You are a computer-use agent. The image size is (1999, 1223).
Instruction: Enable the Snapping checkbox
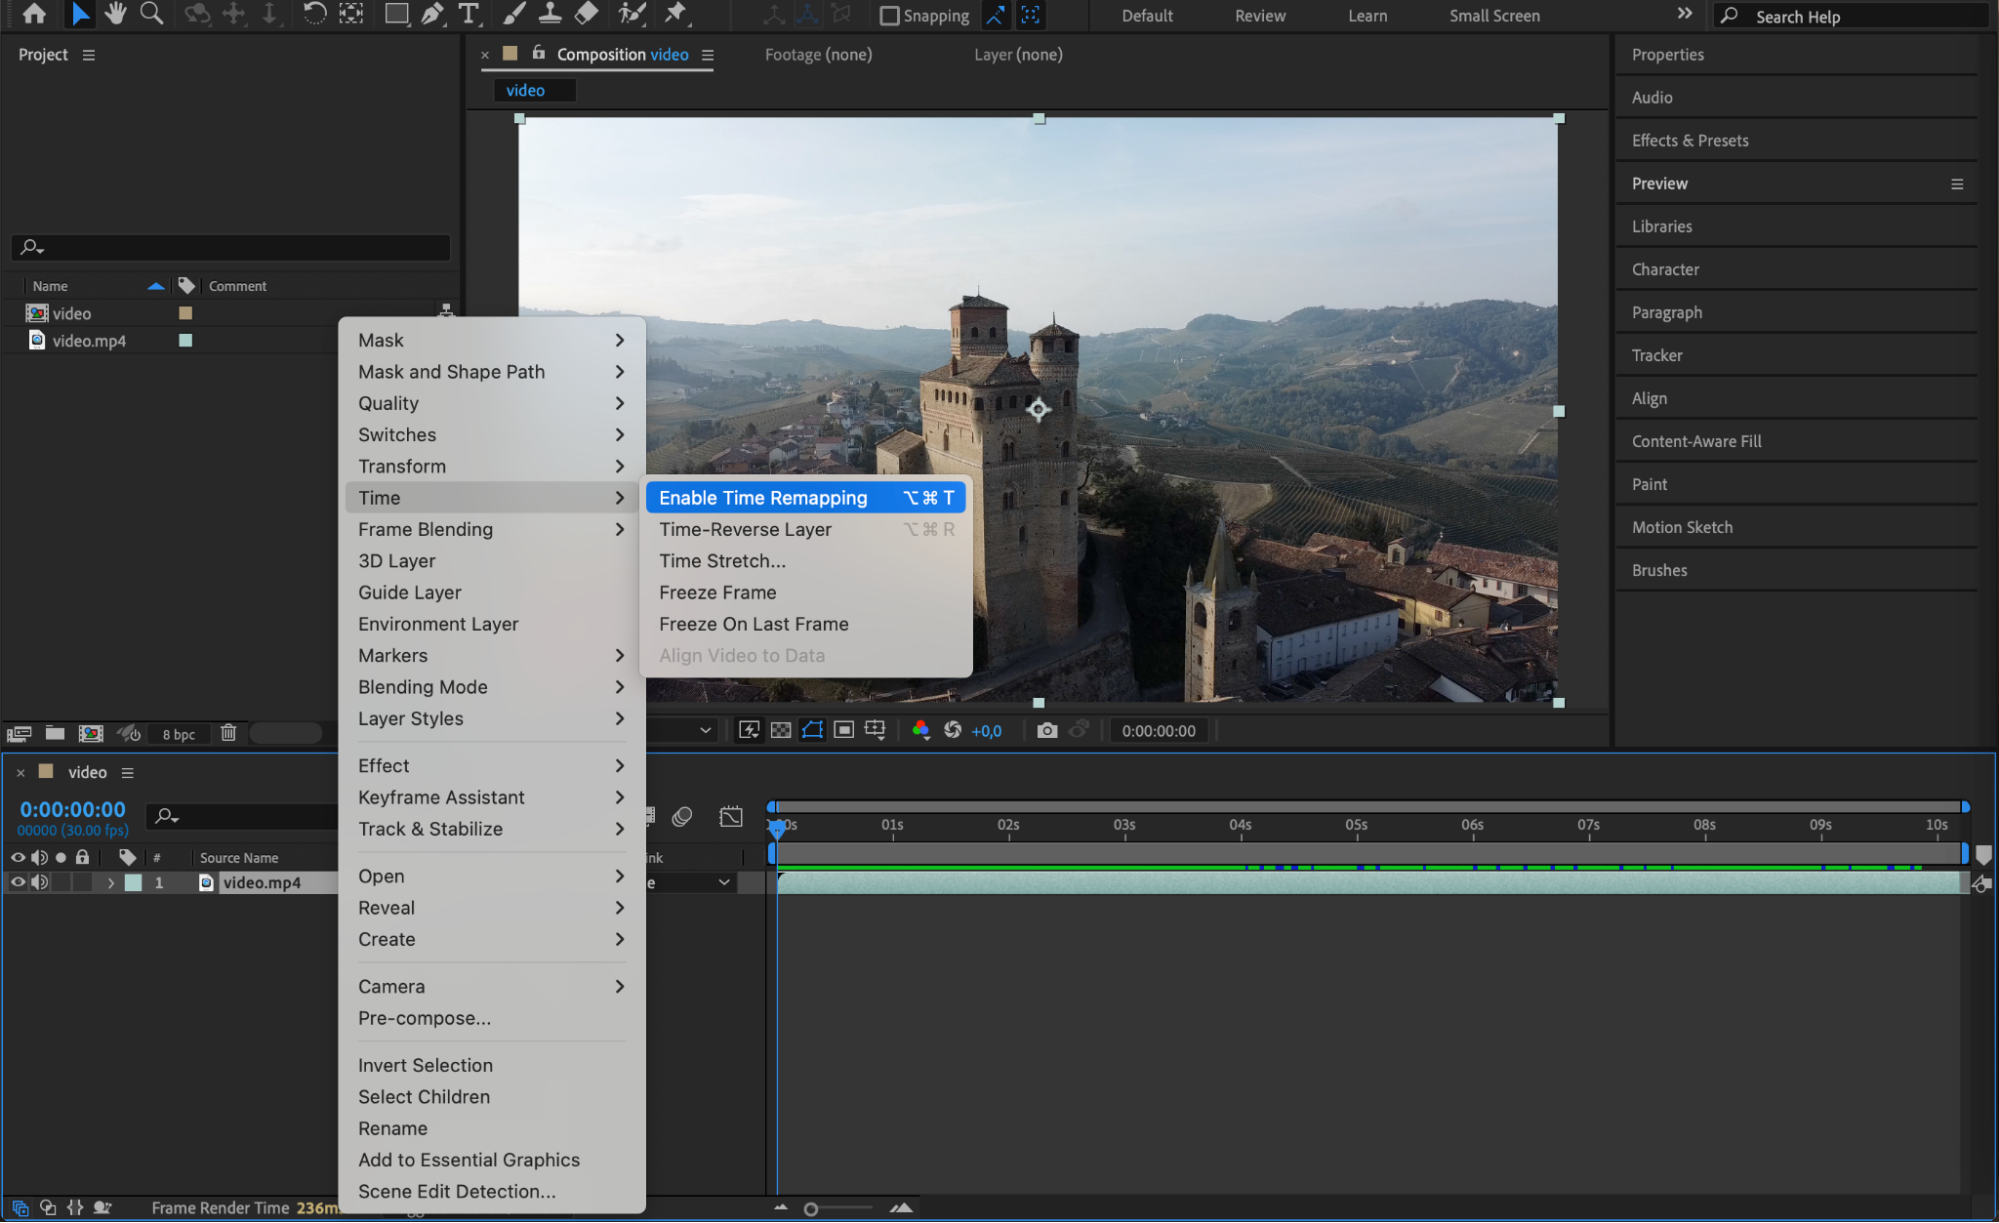[889, 16]
